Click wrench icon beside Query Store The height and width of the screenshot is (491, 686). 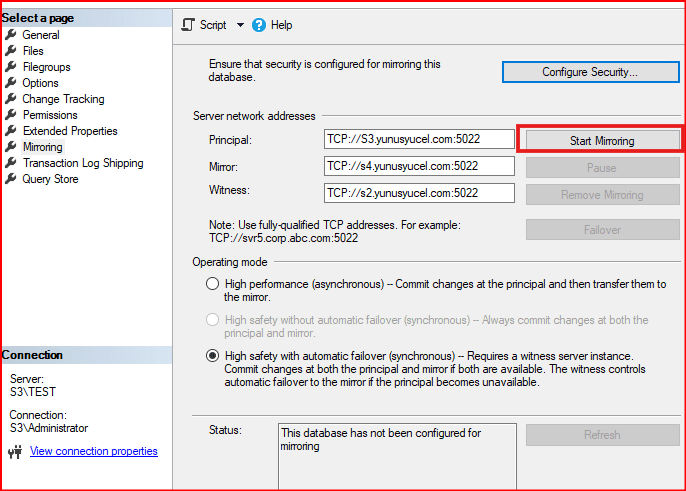tap(12, 179)
